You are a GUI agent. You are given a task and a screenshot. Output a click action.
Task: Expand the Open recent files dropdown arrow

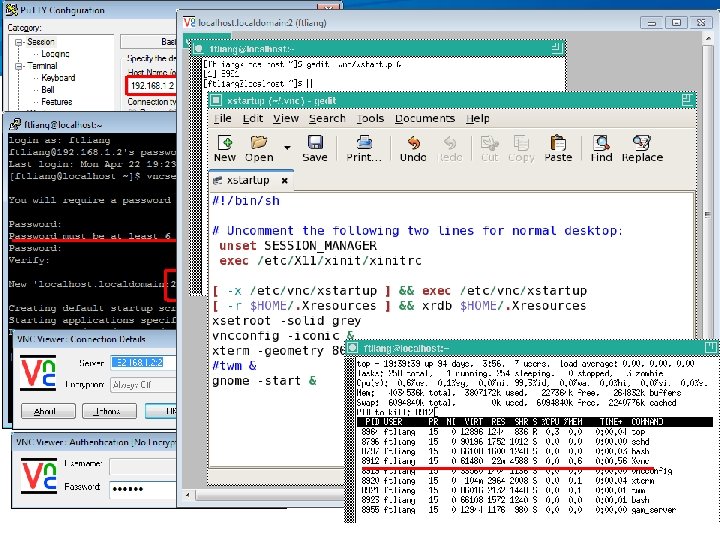coord(287,146)
